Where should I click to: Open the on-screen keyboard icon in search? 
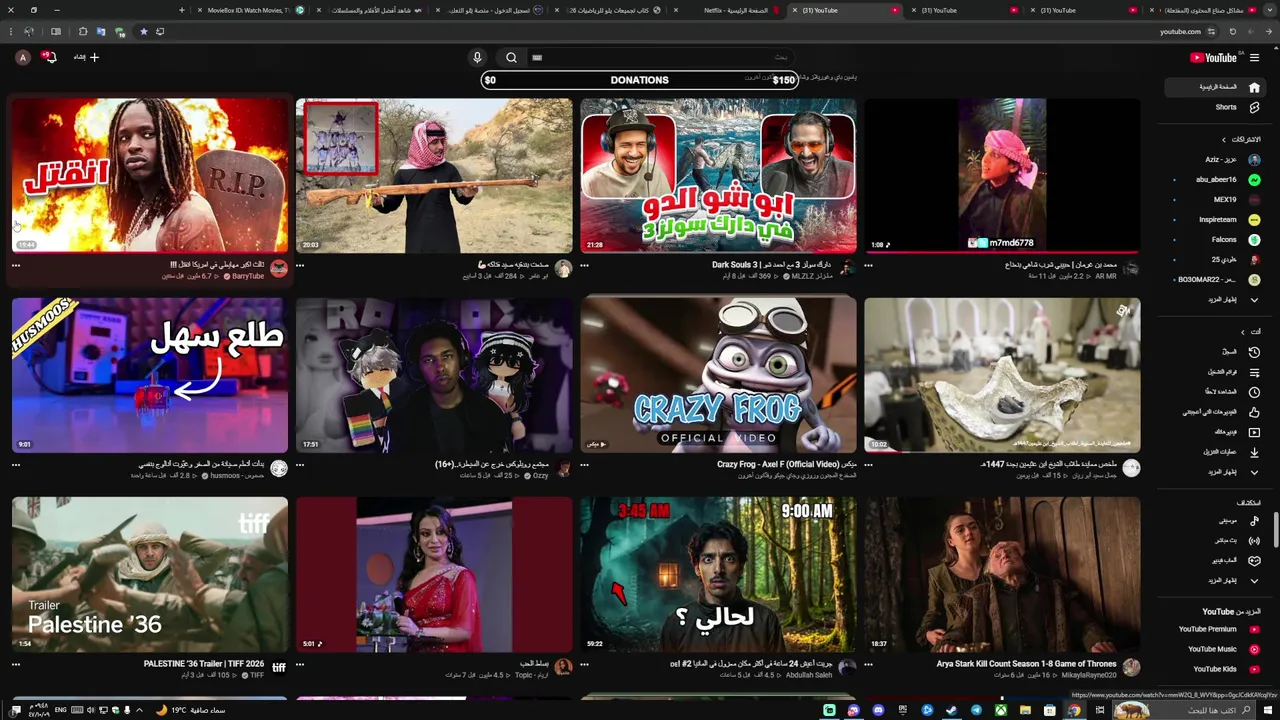[537, 58]
